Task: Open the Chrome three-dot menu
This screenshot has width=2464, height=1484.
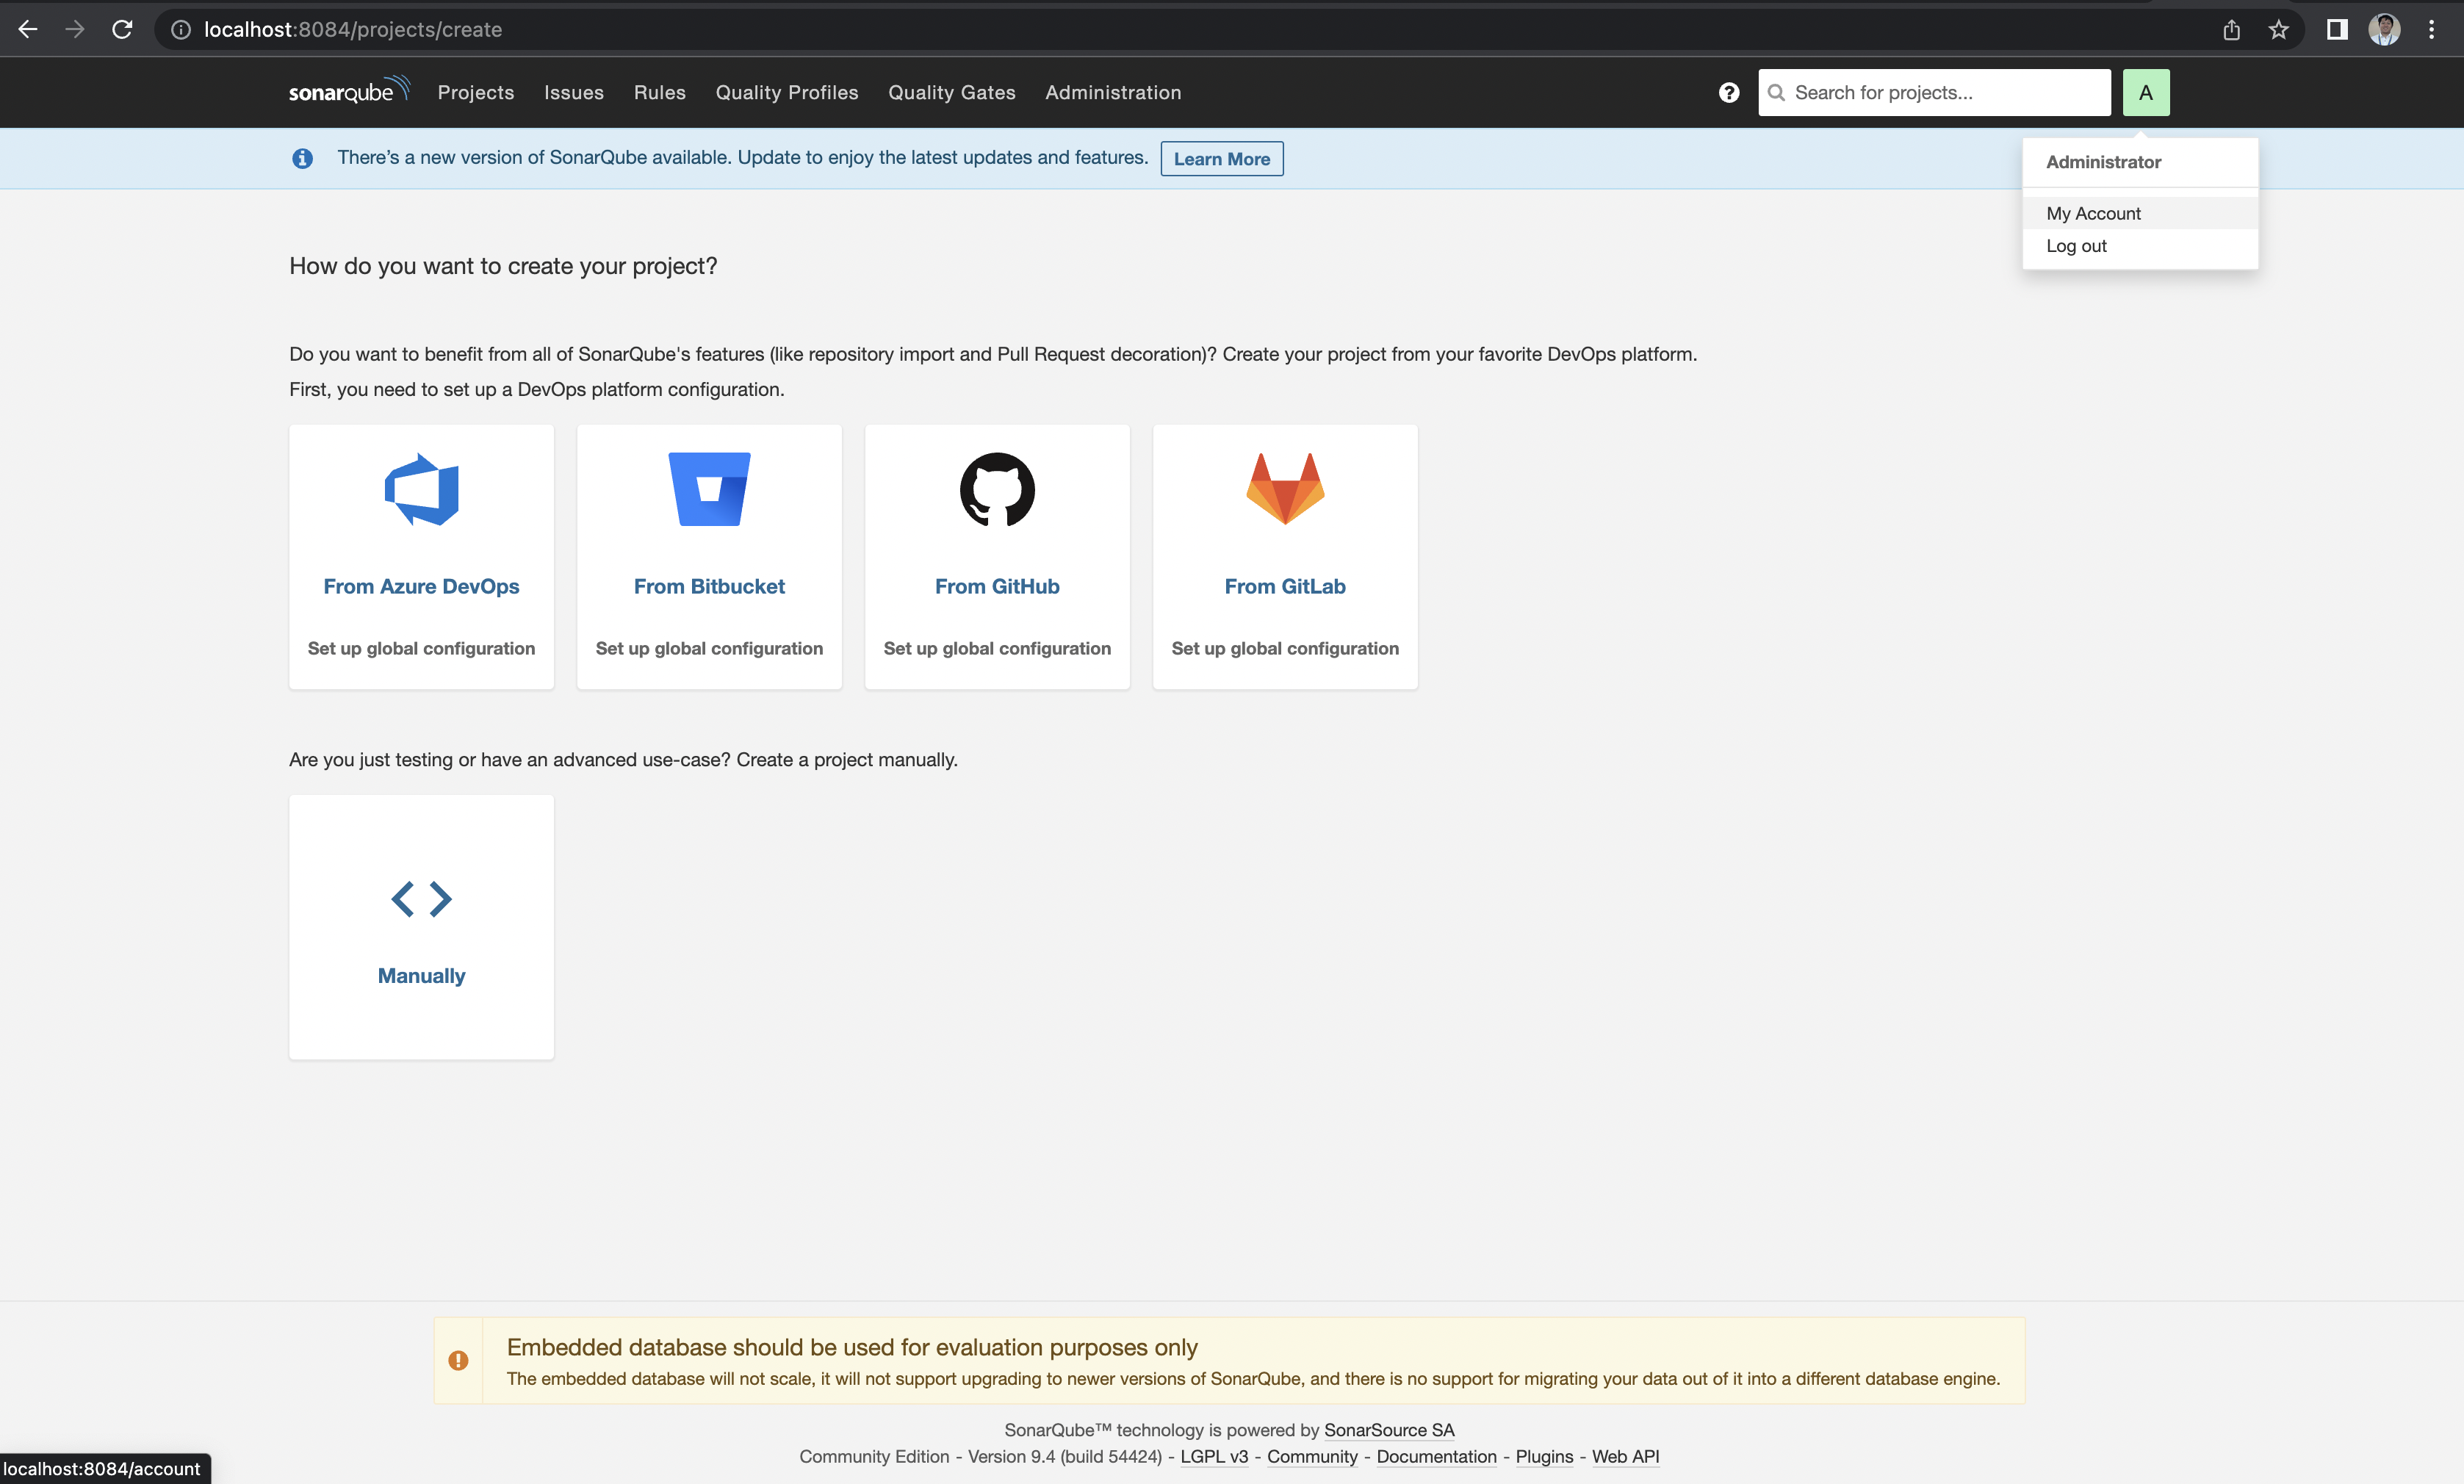Action: click(x=2431, y=29)
